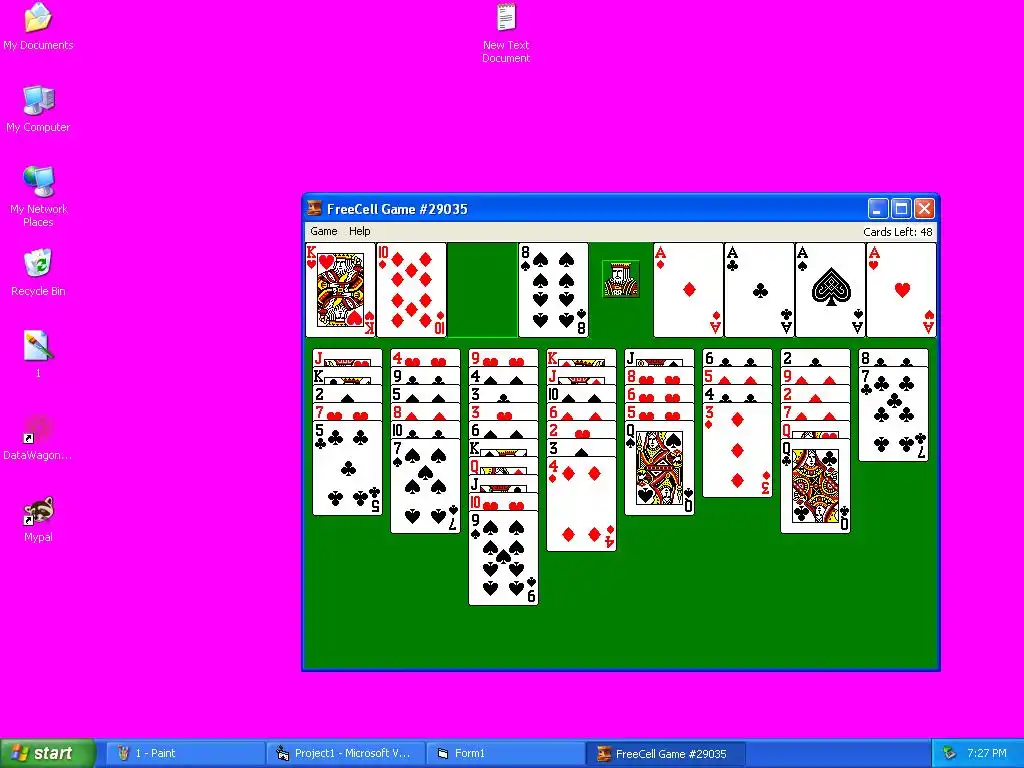Click the 2 of Hearts in fourth column
This screenshot has height=768, width=1024.
(581, 430)
